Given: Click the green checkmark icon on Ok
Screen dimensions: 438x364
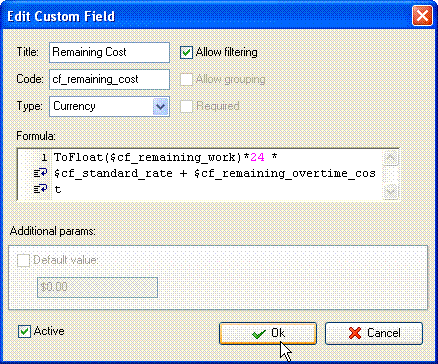Looking at the screenshot, I should point(259,334).
